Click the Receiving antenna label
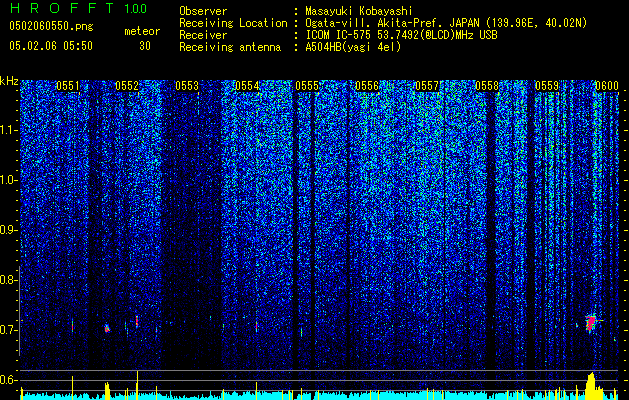 230,47
